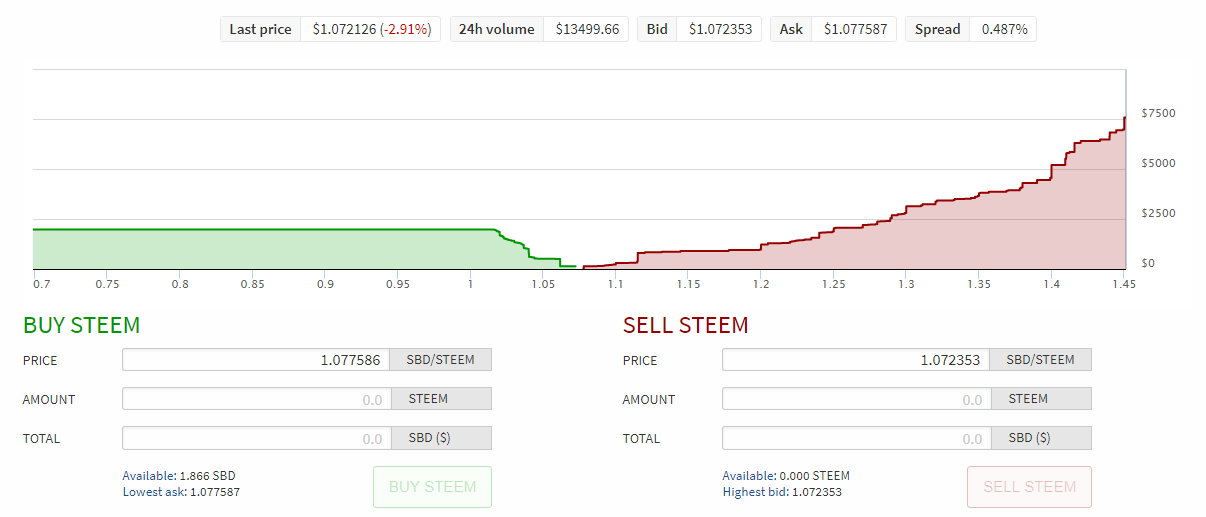The height and width of the screenshot is (517, 1206).
Task: Select the Buy Steem total field
Action: tap(256, 438)
